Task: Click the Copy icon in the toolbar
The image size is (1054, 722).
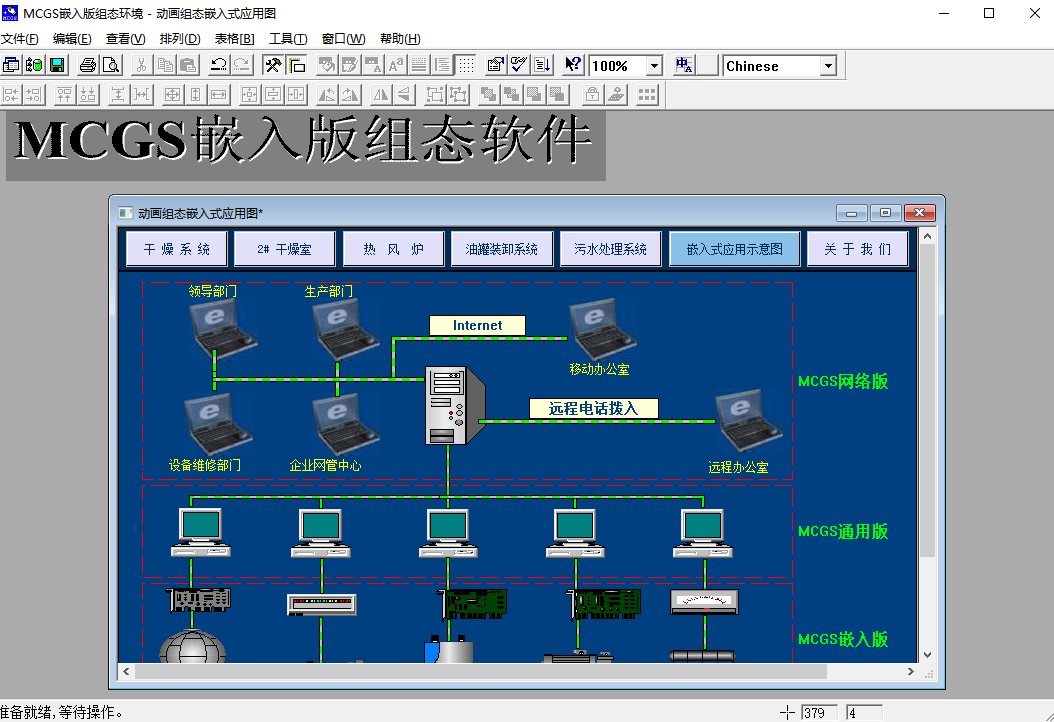Action: coord(165,65)
